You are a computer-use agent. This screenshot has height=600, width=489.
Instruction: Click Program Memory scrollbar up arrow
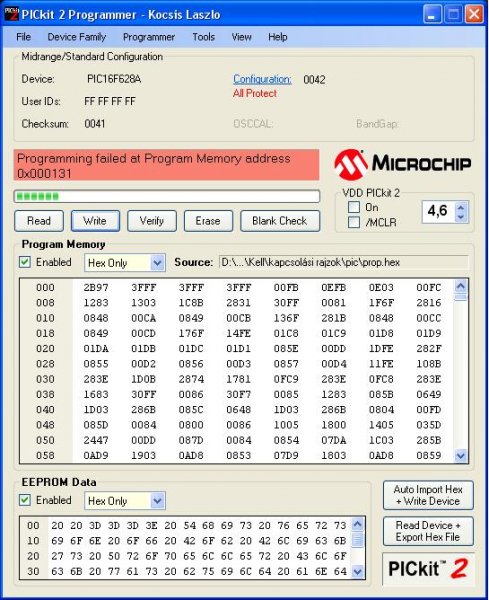[461, 285]
